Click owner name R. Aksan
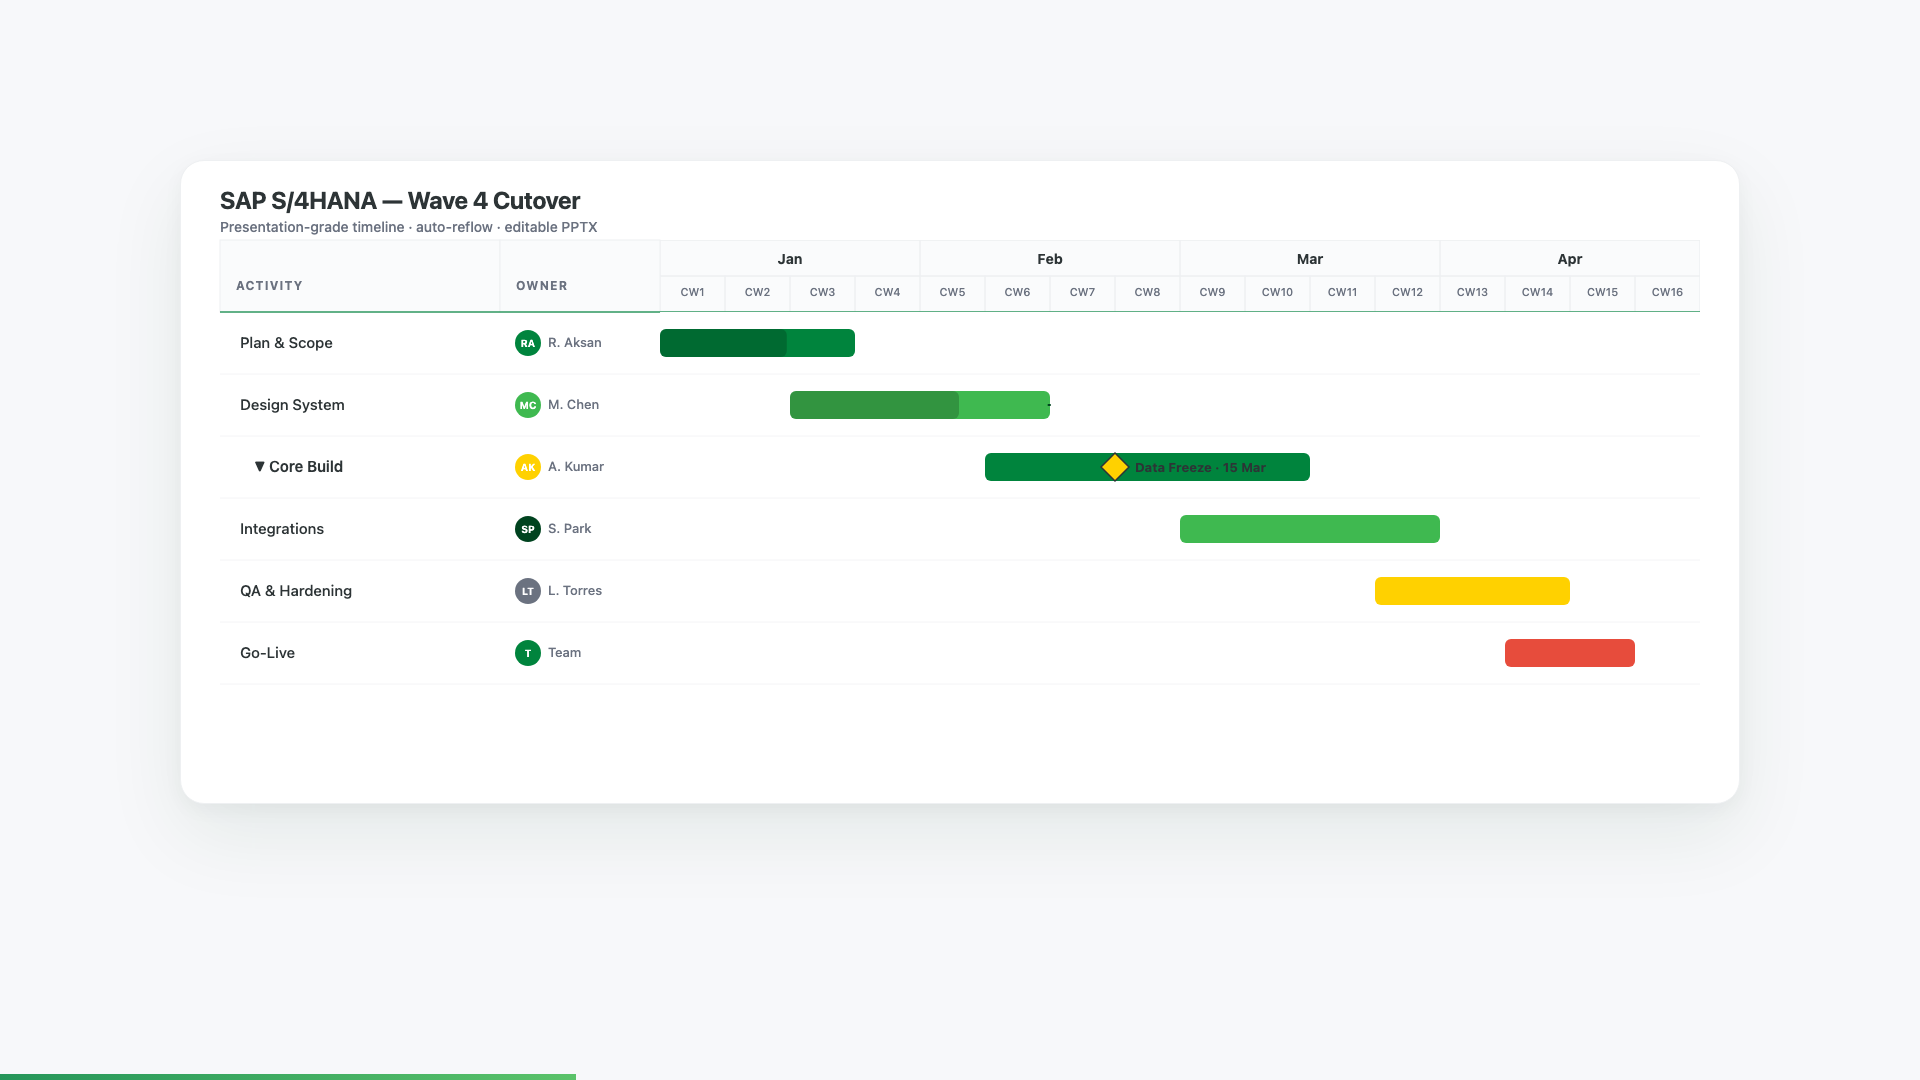 [x=575, y=343]
